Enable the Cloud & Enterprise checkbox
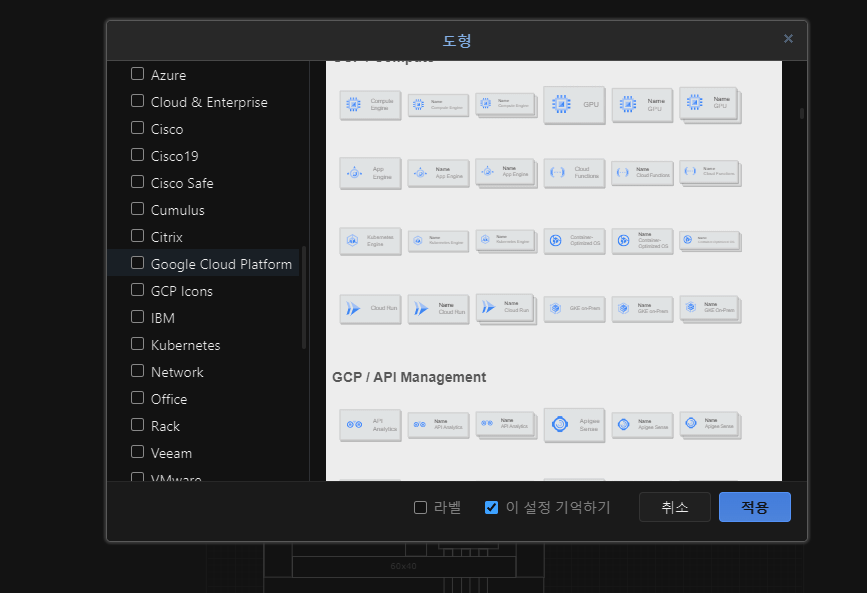 (137, 101)
